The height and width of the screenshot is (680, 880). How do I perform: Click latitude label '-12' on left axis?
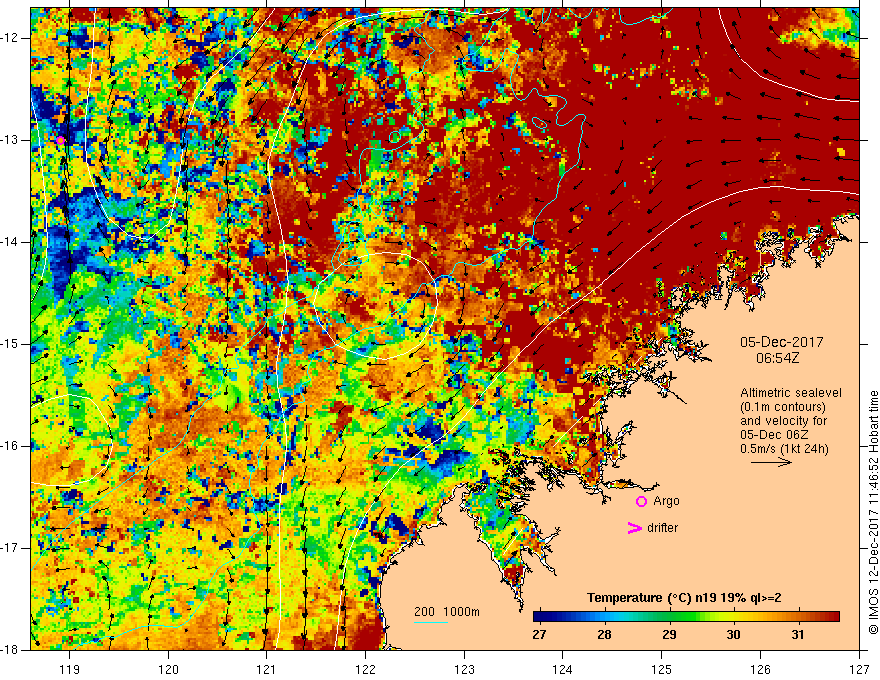[x=10, y=38]
